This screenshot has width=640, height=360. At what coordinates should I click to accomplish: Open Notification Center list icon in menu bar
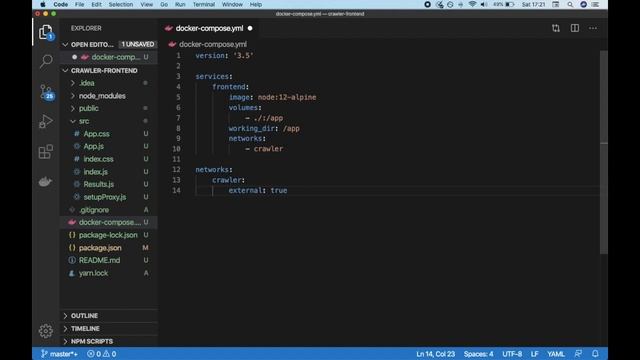pyautogui.click(x=596, y=4)
